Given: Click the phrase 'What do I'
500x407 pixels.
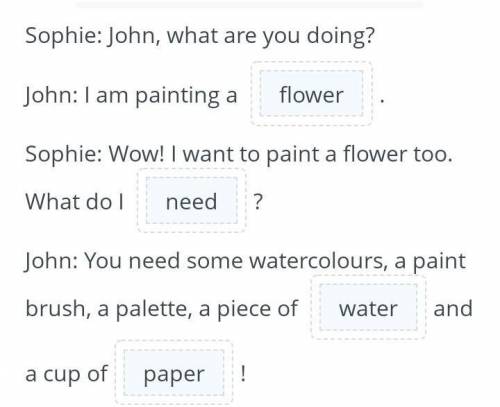Looking at the screenshot, I should point(75,202).
